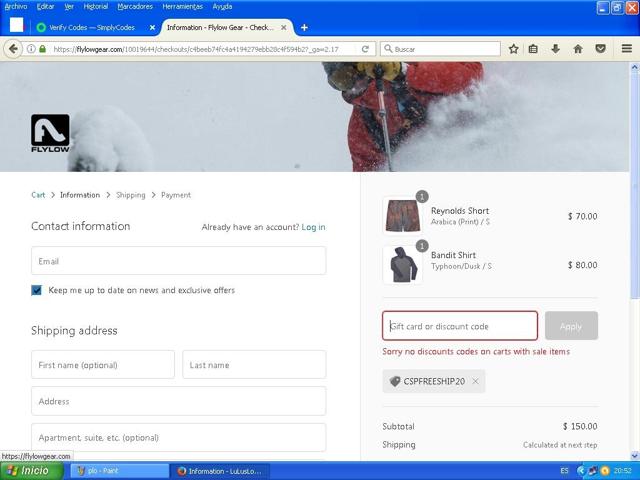
Task: Focus the First name field
Action: pyautogui.click(x=103, y=364)
